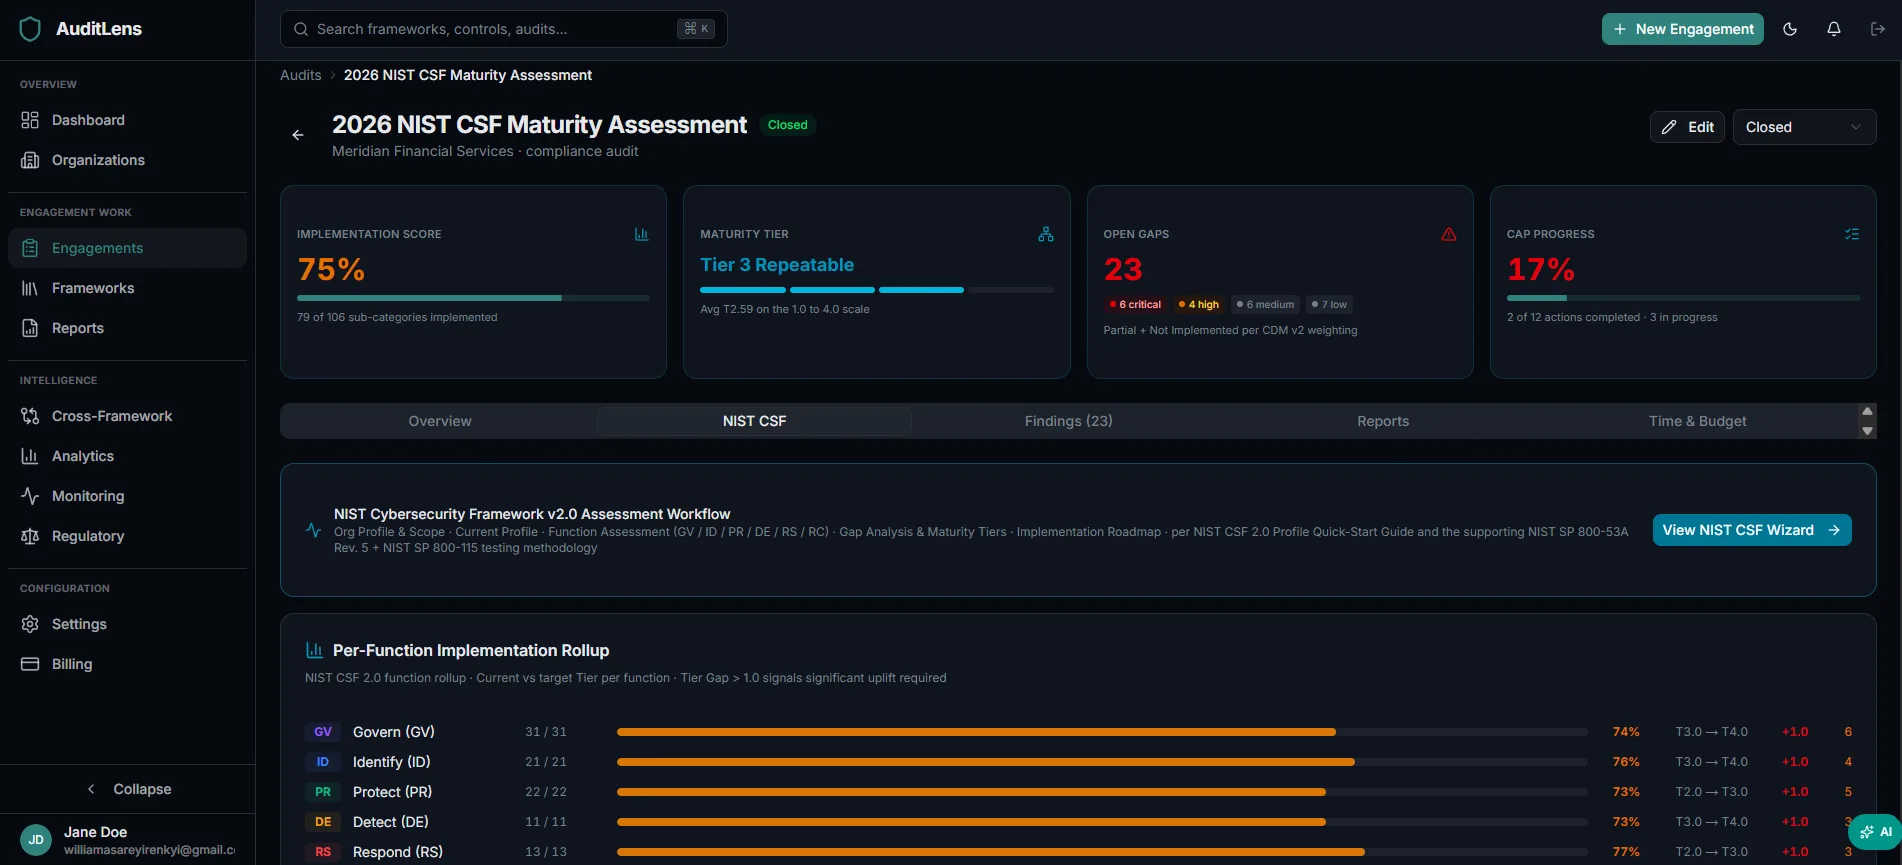
Task: Click the Edit button
Action: pos(1687,127)
